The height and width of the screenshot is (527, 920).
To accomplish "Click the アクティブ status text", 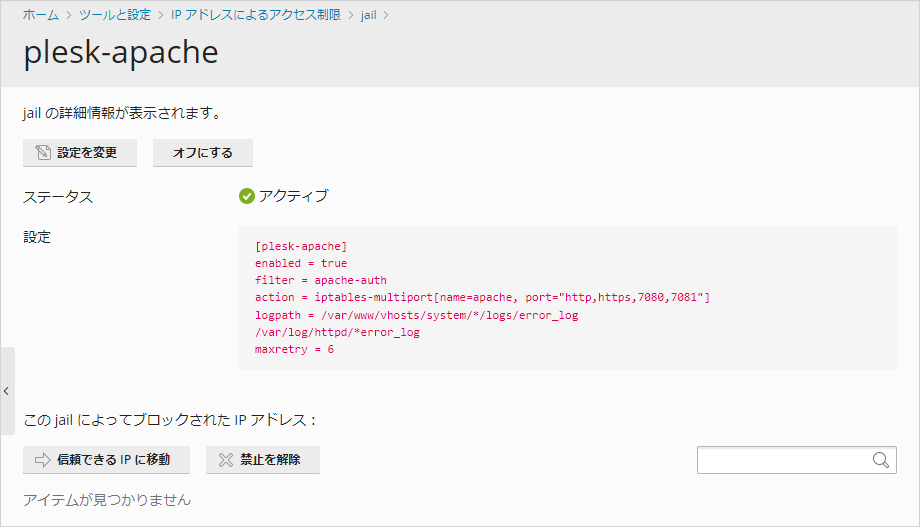I will pos(293,196).
